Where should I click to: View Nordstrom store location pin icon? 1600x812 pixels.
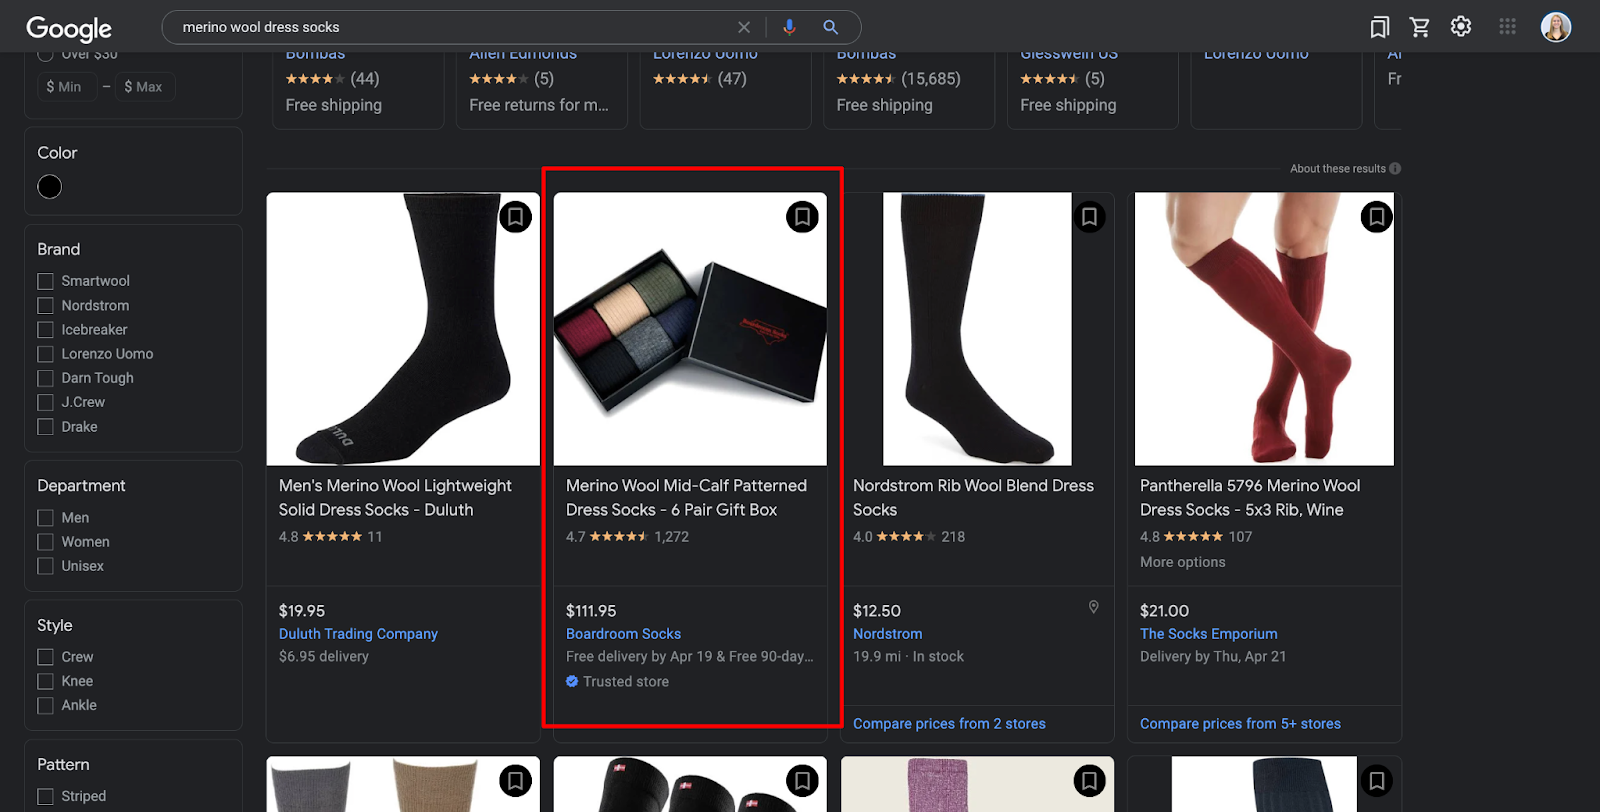pyautogui.click(x=1094, y=607)
